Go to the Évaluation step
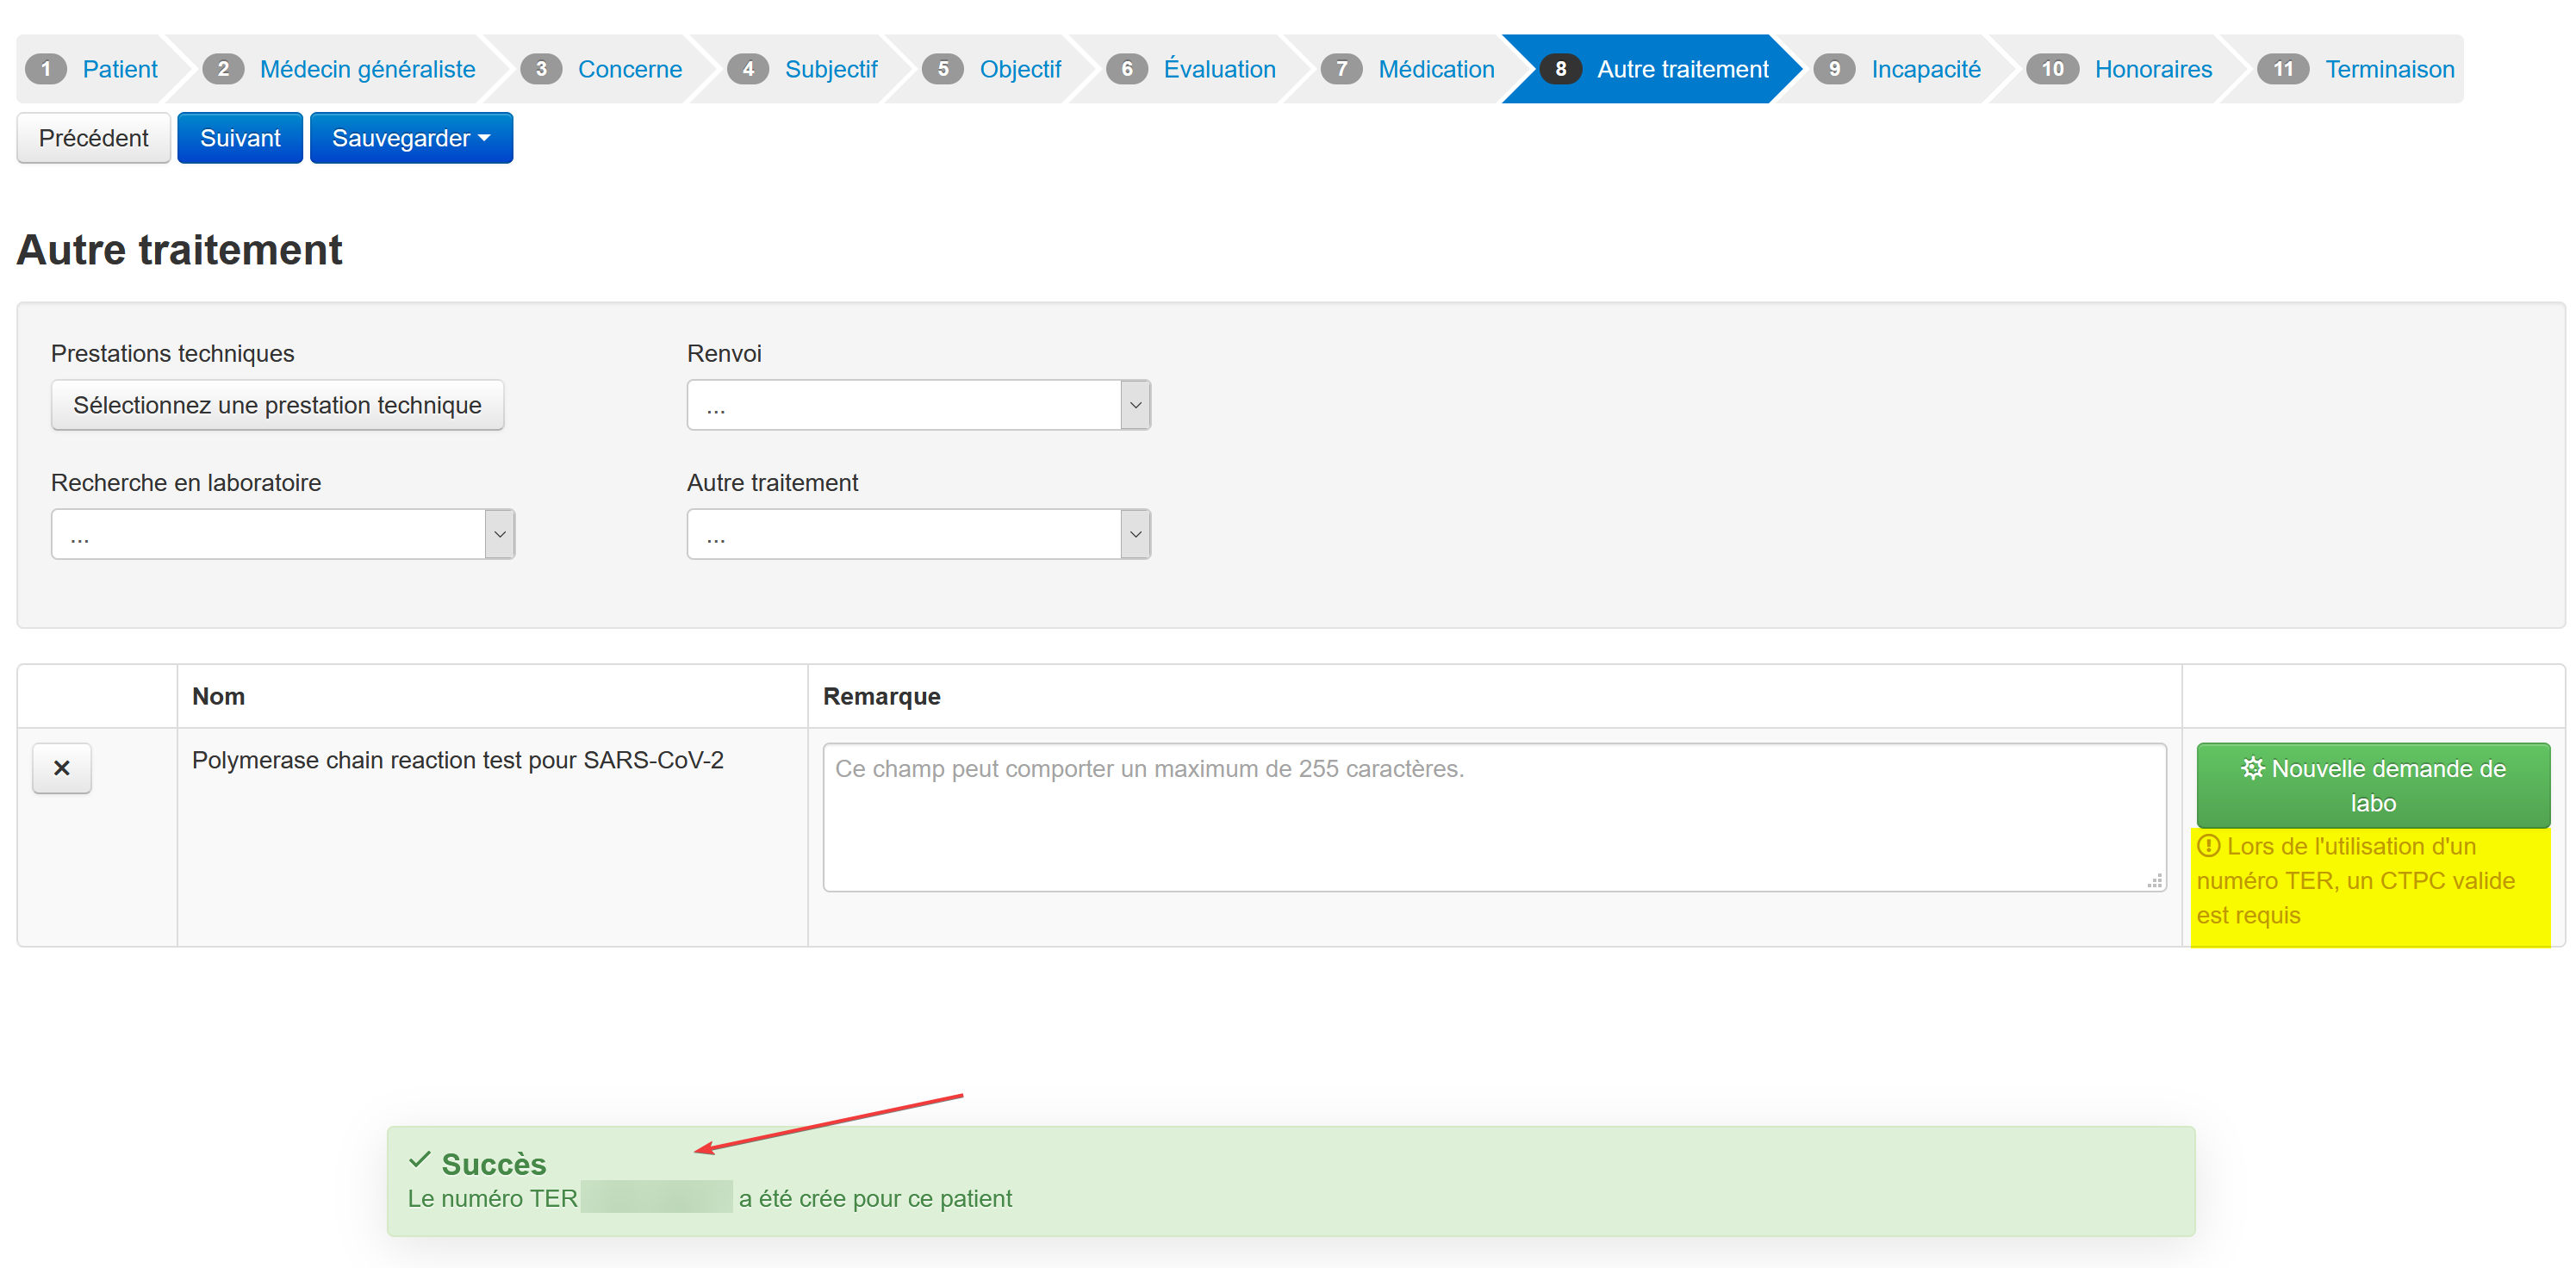The image size is (2576, 1268). pyautogui.click(x=1219, y=69)
